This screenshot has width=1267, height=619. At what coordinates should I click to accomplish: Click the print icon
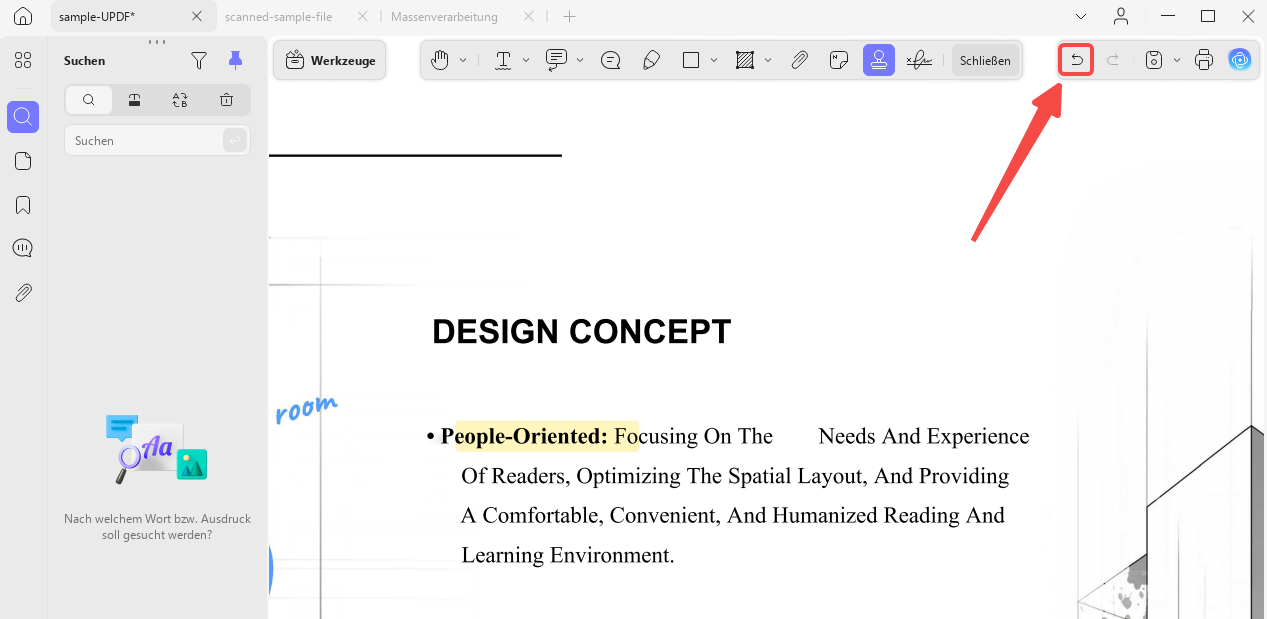[1204, 60]
